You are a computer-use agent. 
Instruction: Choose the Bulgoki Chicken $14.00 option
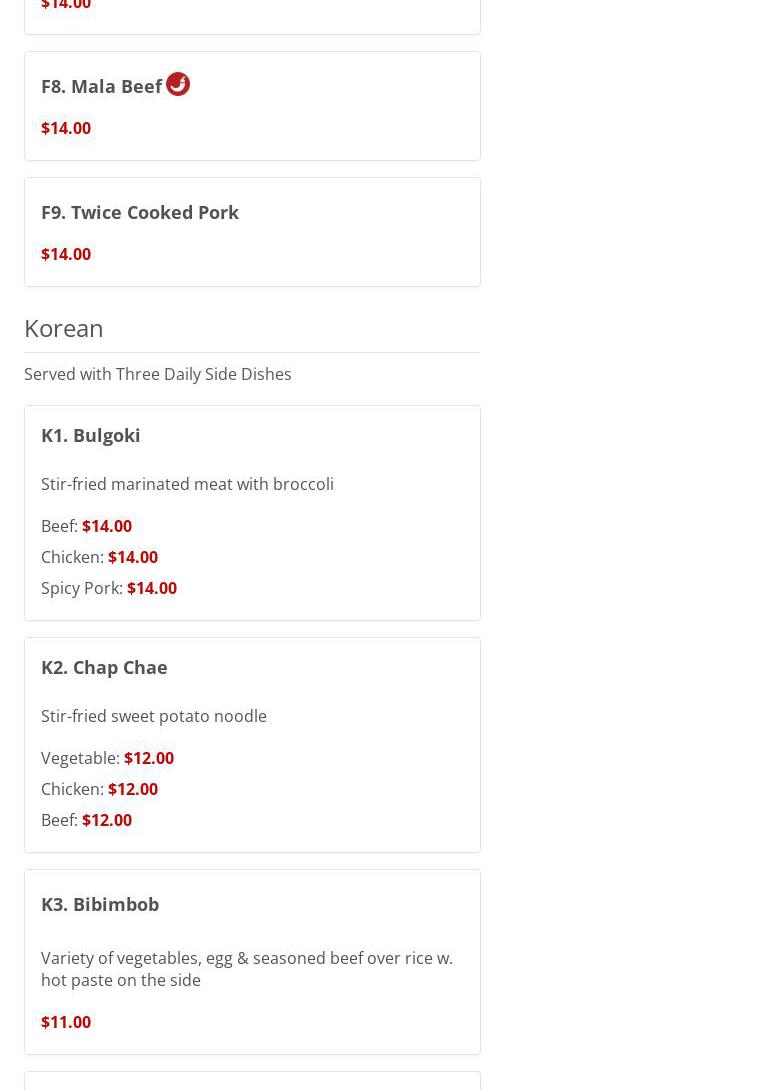point(100,557)
